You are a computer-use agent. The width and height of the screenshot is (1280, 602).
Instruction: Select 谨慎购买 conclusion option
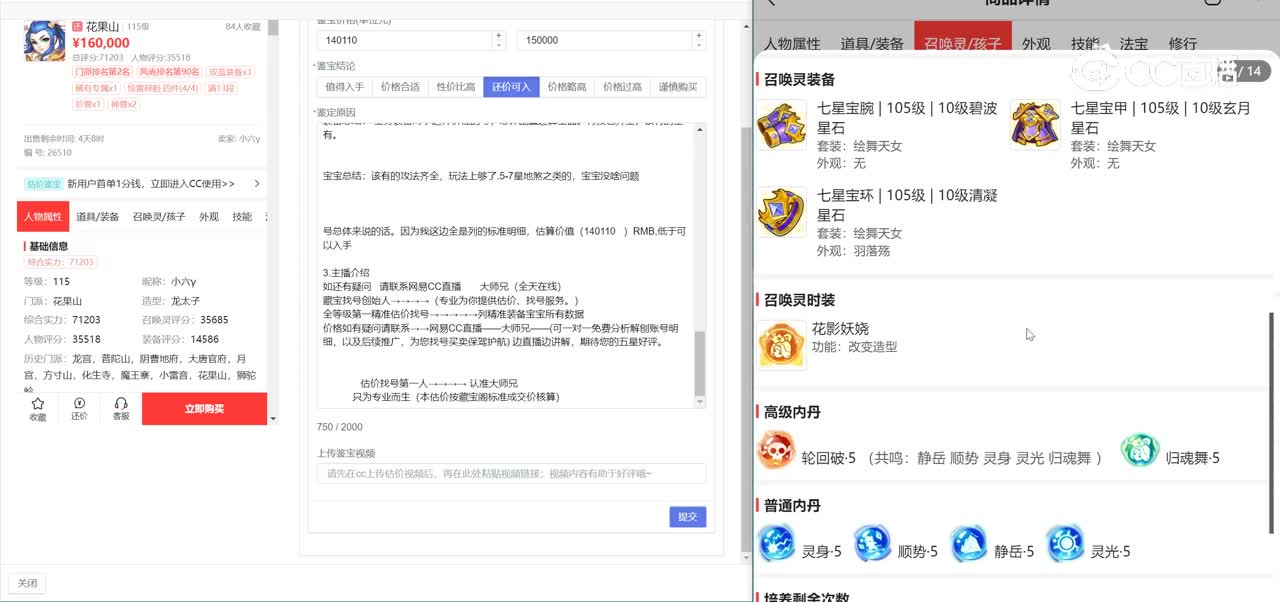click(x=678, y=87)
